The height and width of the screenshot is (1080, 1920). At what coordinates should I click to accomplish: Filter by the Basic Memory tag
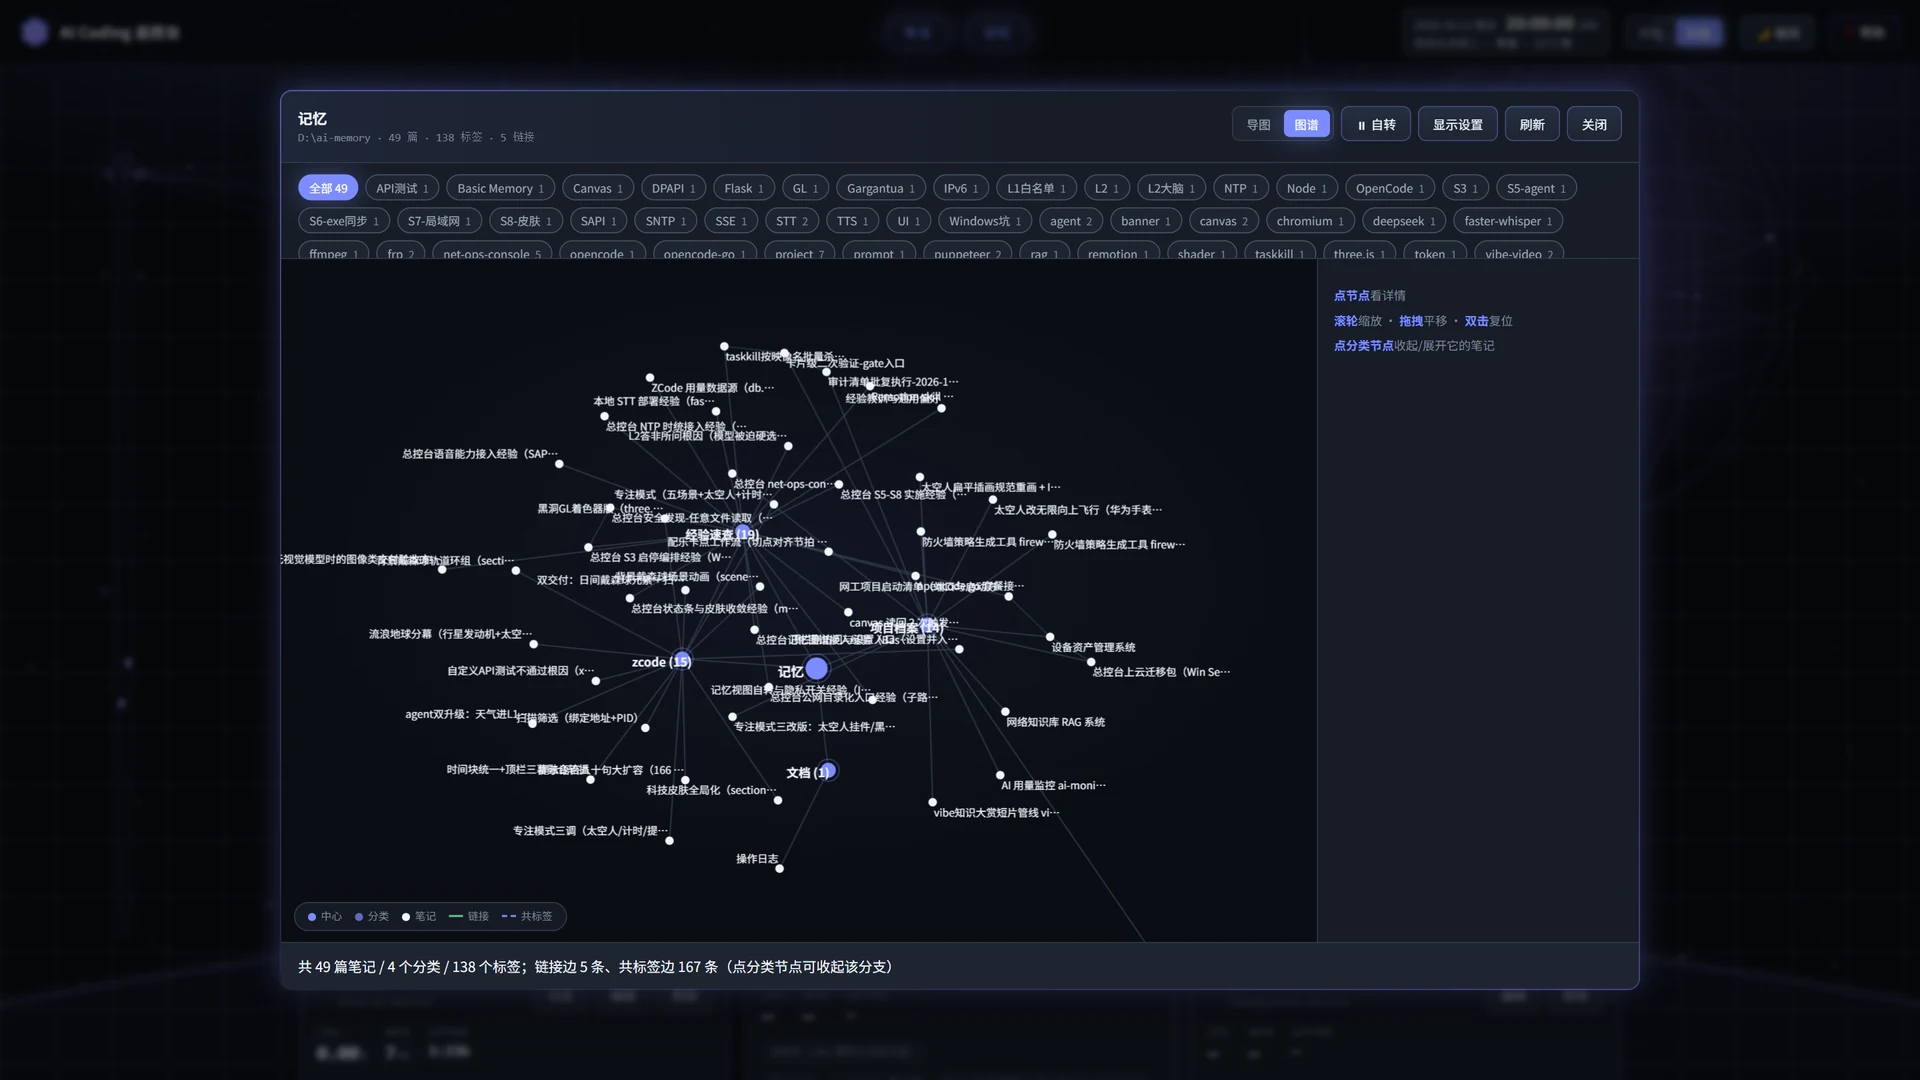point(500,188)
